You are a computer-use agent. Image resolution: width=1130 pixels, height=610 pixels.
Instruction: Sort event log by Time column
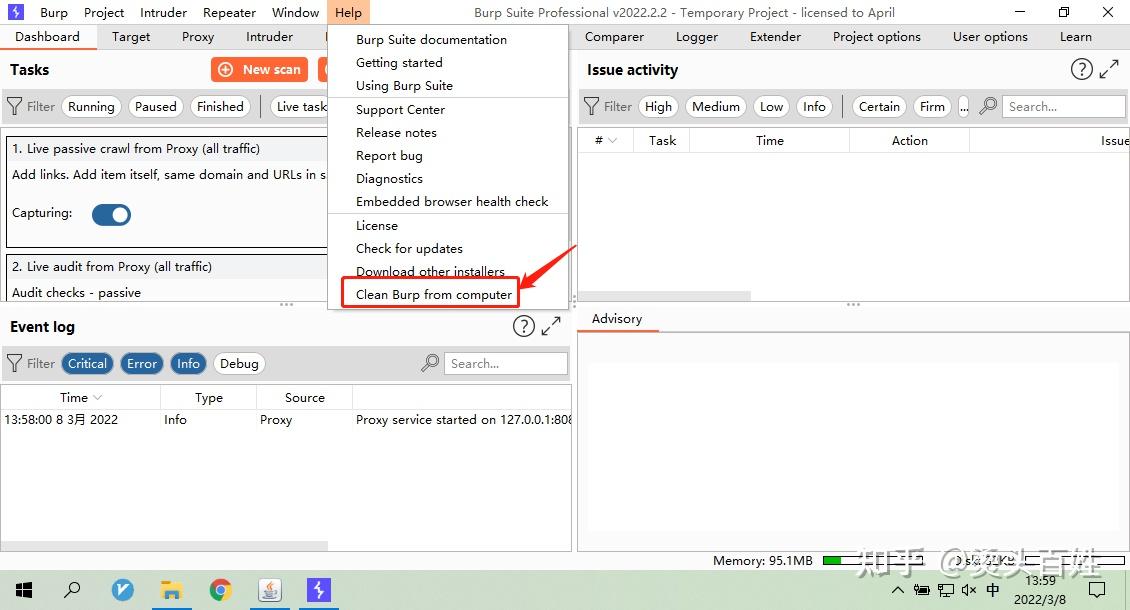click(x=80, y=397)
